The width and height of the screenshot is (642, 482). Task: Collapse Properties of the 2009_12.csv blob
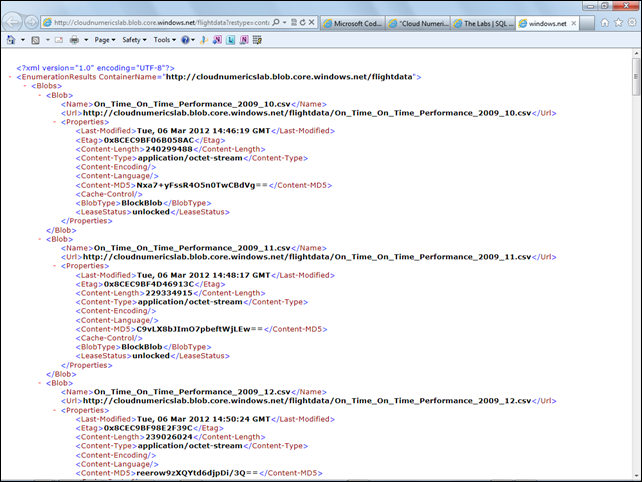[54, 410]
